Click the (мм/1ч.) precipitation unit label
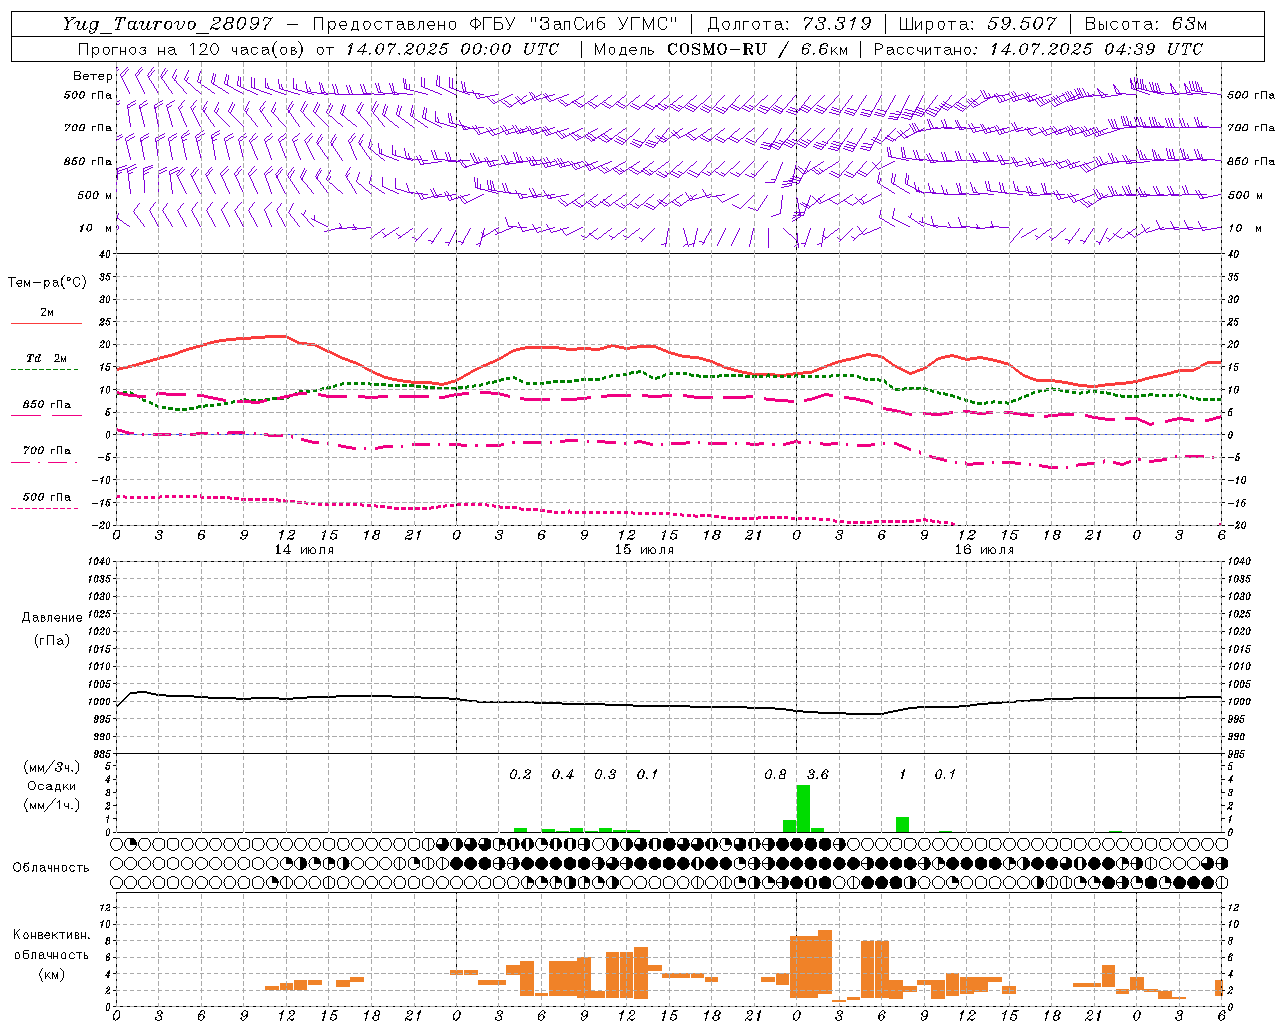This screenshot has width=1280, height=1024. [51, 805]
